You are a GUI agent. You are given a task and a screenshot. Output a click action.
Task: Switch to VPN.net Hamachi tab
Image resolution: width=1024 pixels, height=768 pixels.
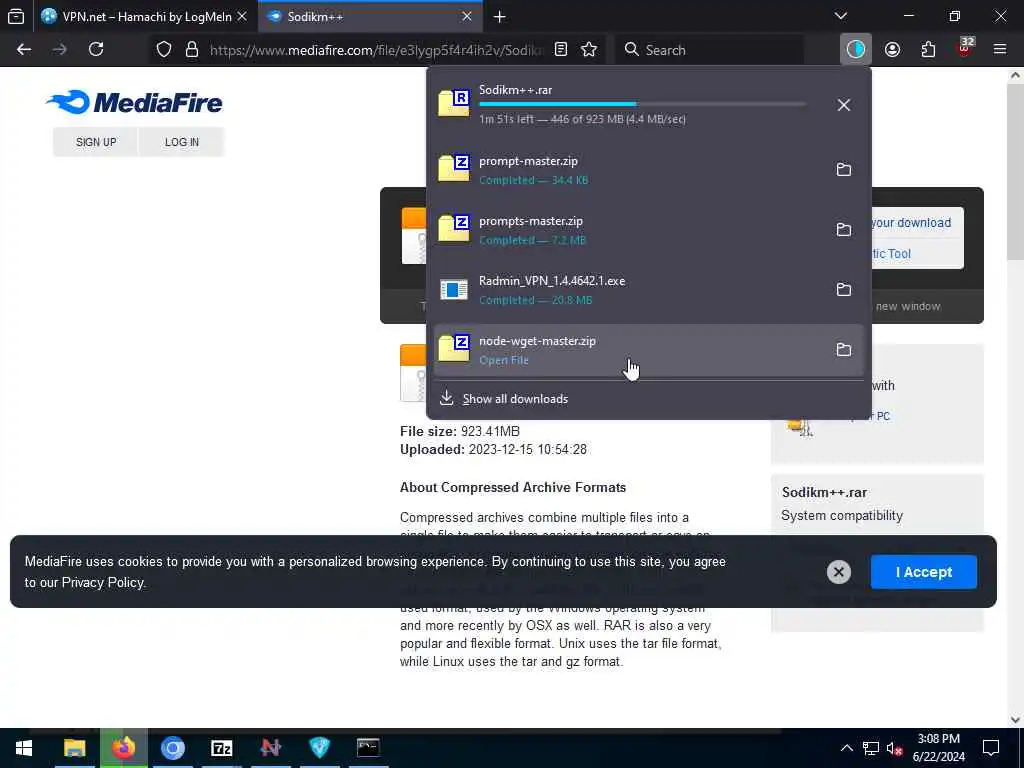click(146, 16)
